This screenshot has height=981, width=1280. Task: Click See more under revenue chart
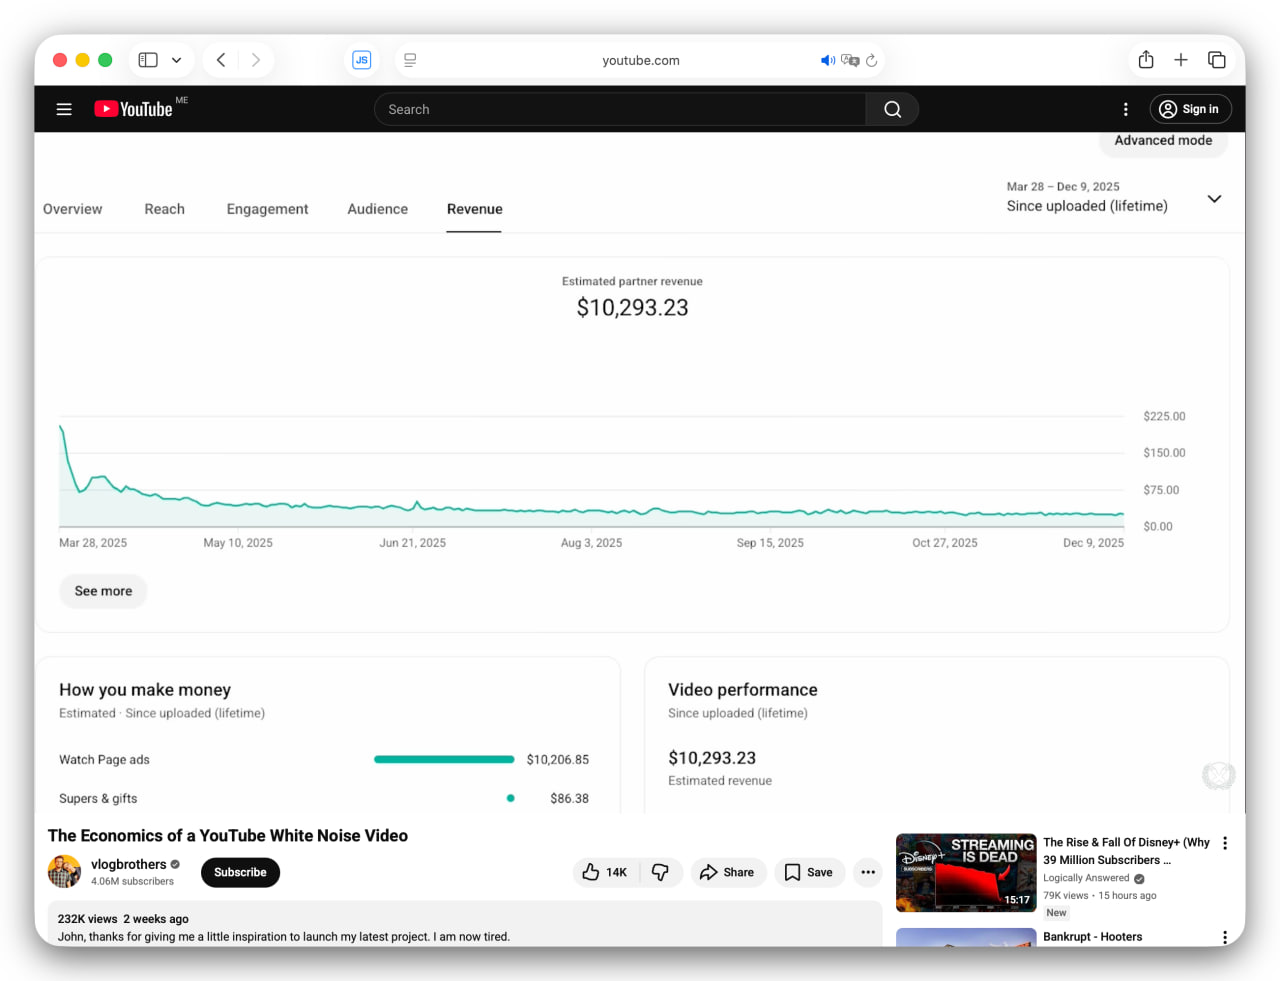click(103, 591)
